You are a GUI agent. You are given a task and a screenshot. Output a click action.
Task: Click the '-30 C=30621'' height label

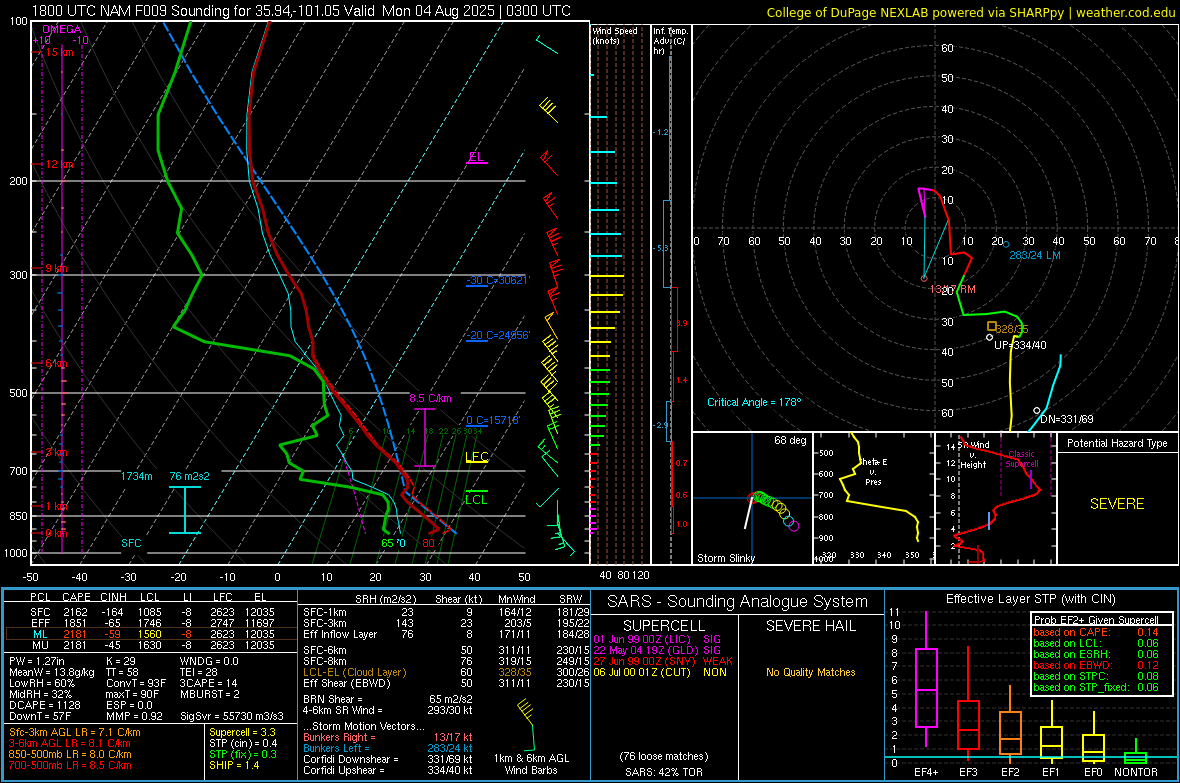click(x=498, y=280)
